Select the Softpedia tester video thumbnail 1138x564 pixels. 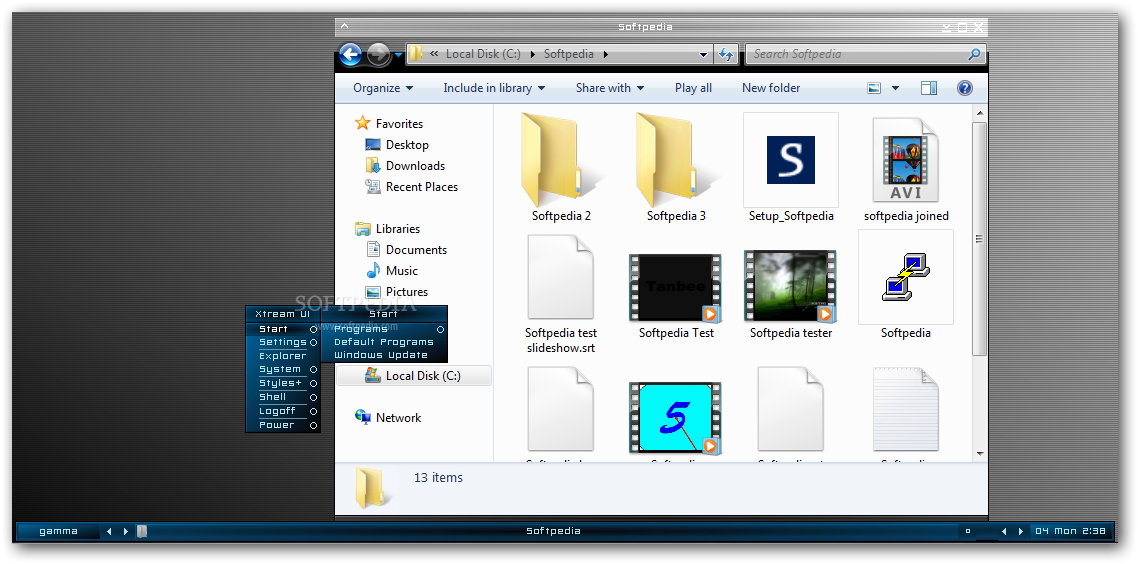pyautogui.click(x=791, y=286)
